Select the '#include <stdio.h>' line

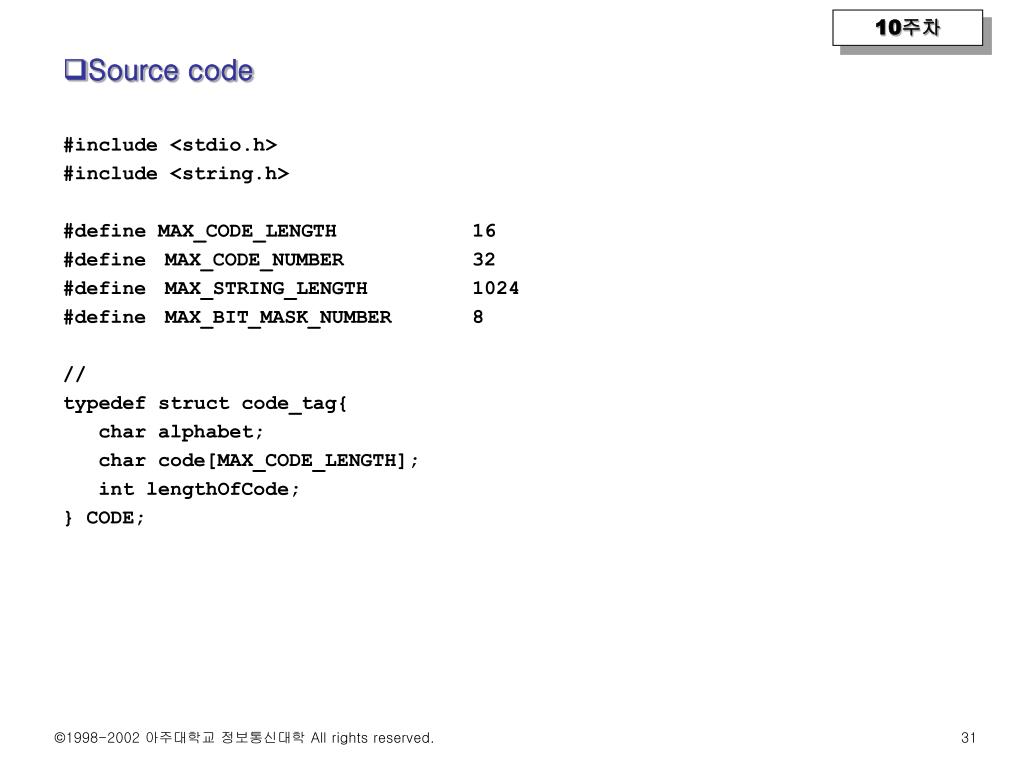[x=170, y=145]
